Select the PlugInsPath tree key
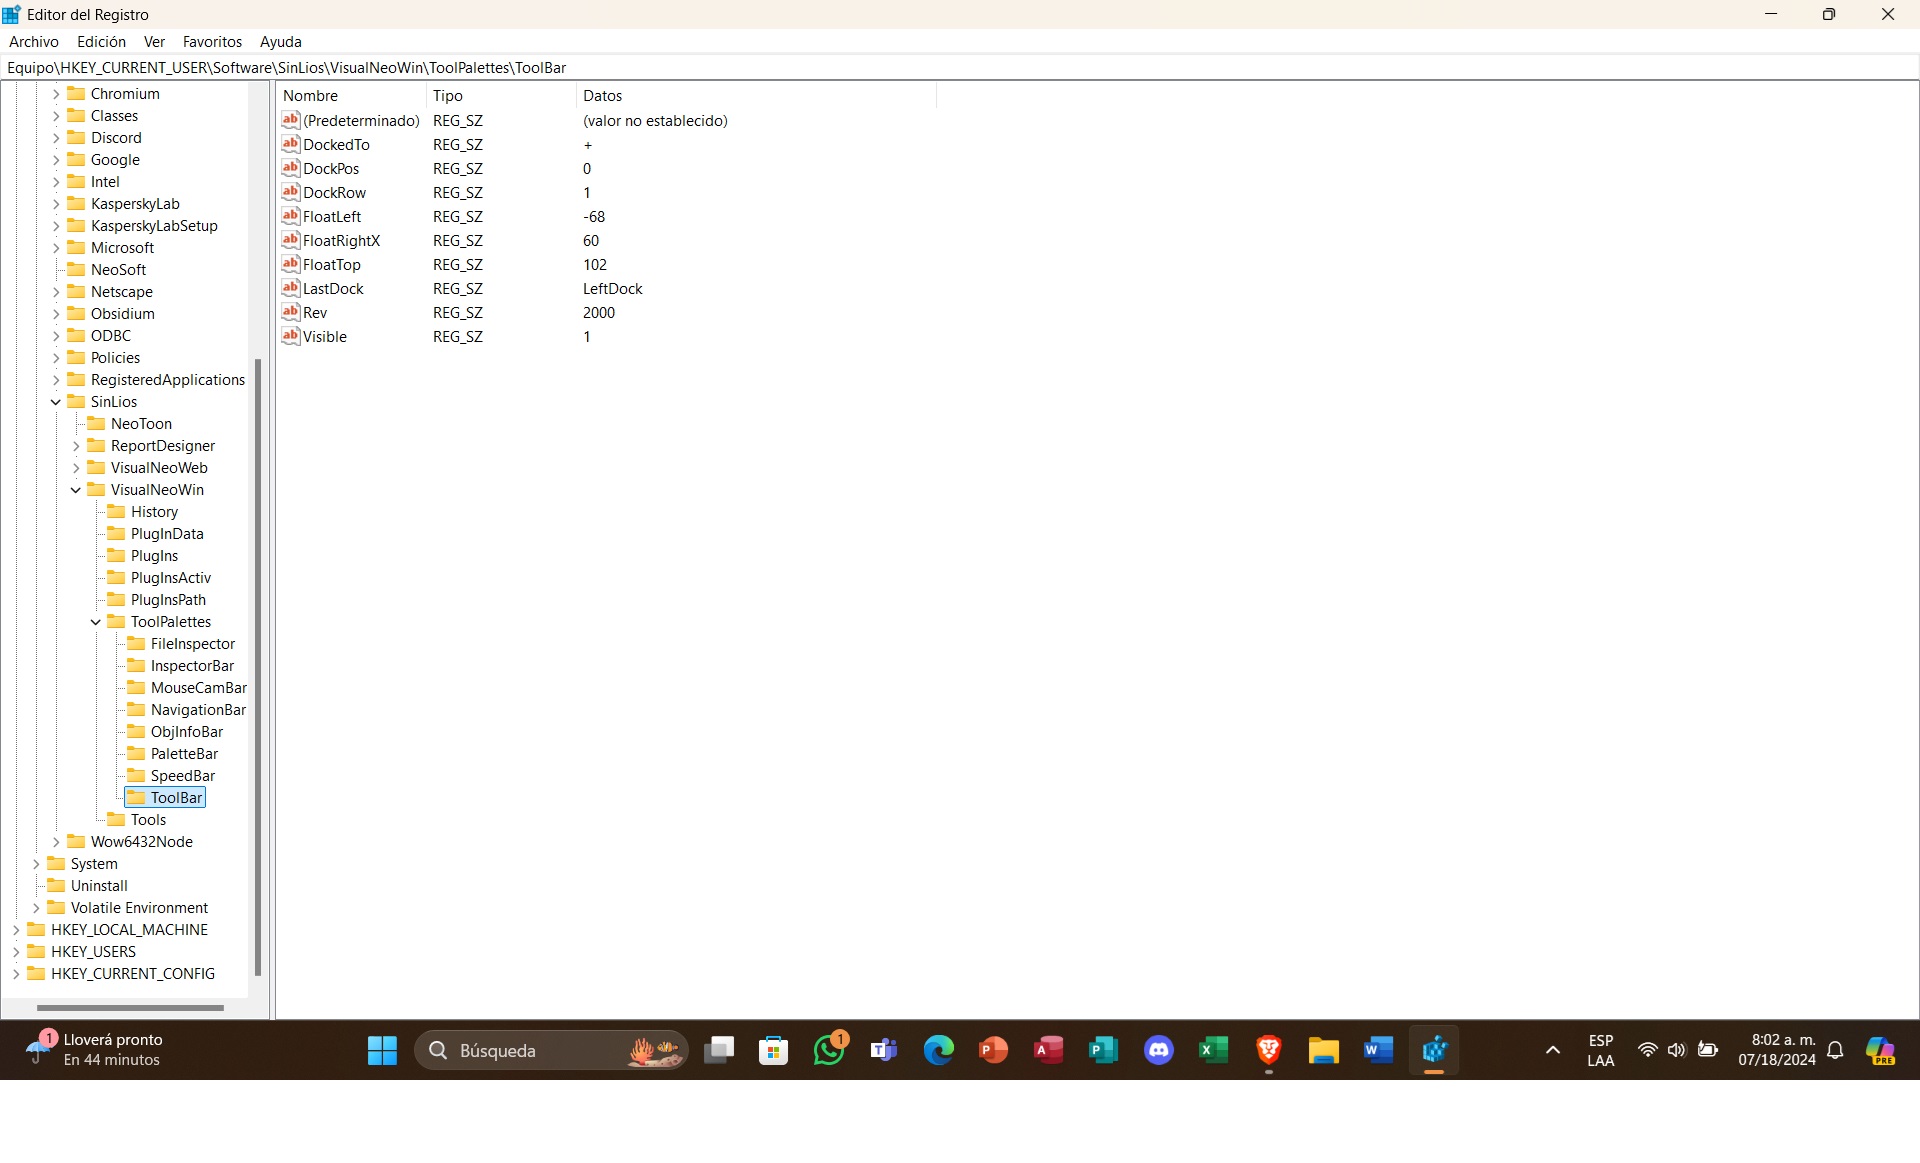Screen dimensions: 1920x1163 pos(168,600)
